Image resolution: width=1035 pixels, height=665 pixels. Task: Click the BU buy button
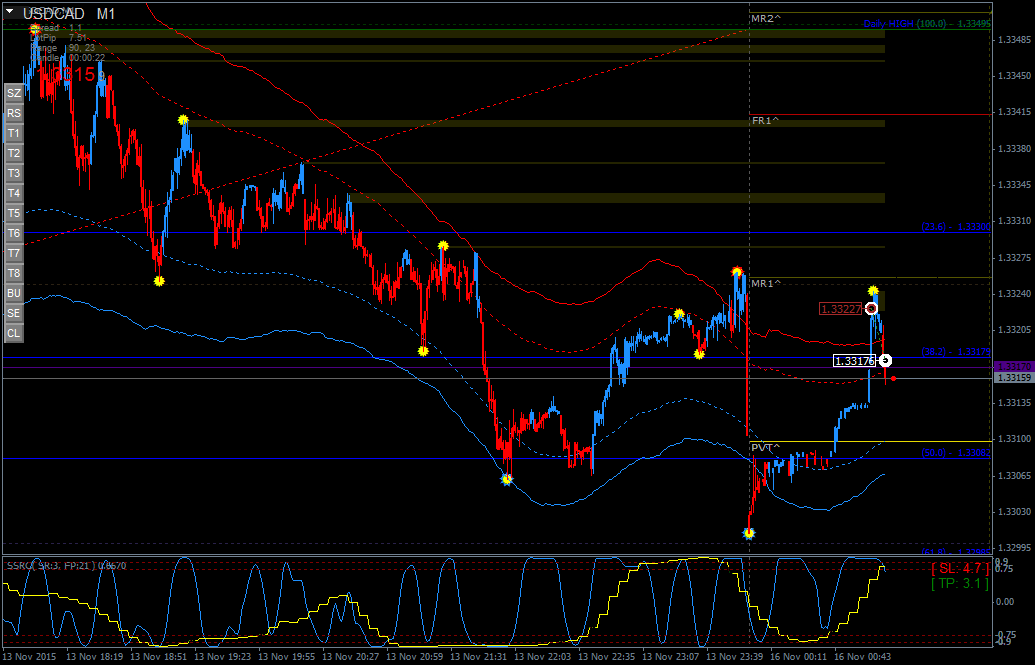click(14, 293)
